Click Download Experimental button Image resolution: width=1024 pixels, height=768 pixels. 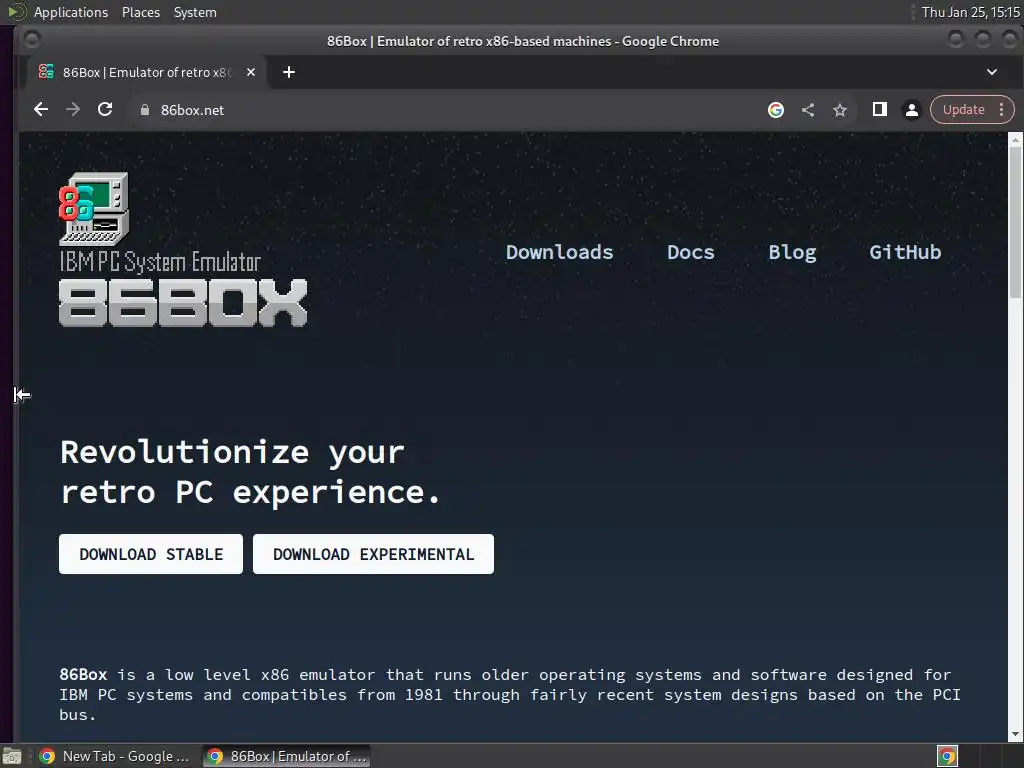tap(374, 554)
